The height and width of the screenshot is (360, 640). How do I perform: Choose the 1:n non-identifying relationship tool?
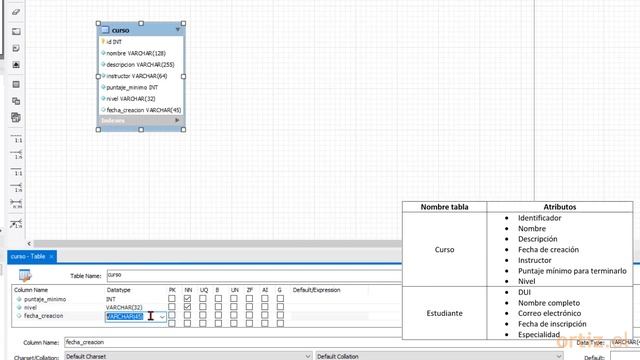[16, 154]
